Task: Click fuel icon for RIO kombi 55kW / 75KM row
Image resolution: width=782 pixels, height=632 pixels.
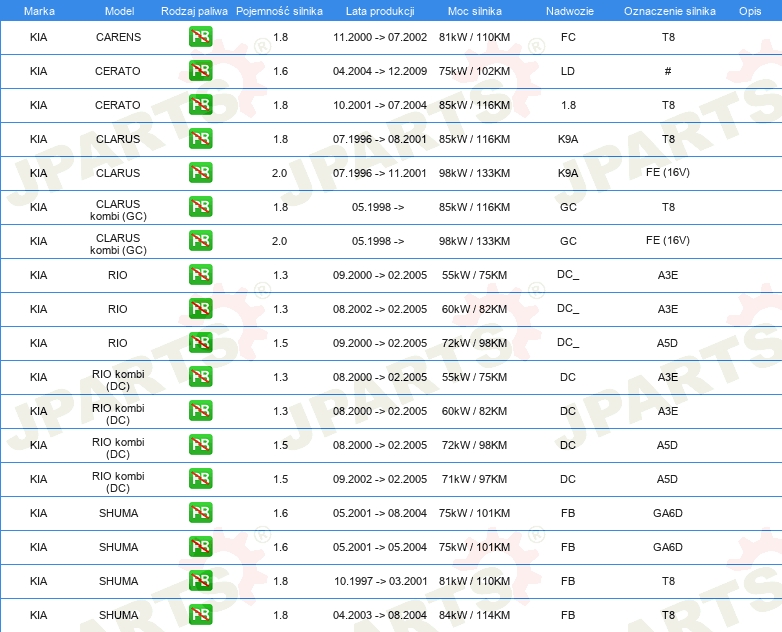Action: (200, 377)
